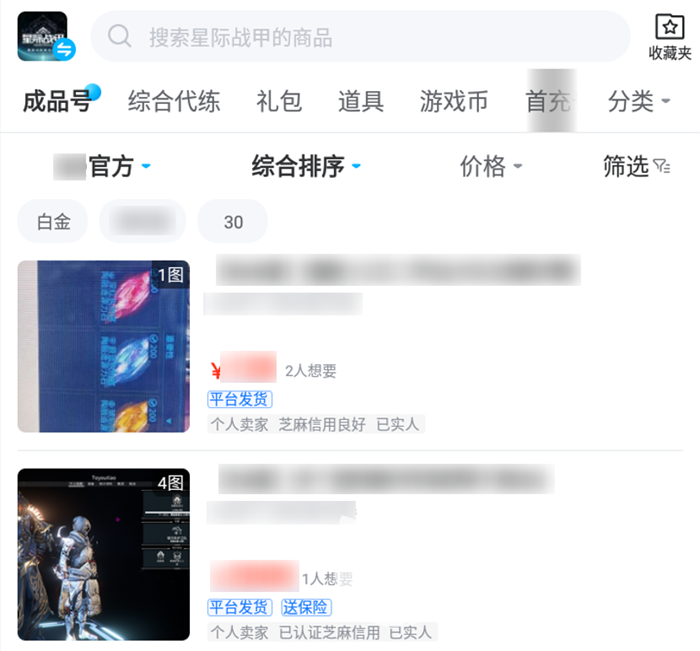Switch to the 综合代练 tab

click(174, 101)
